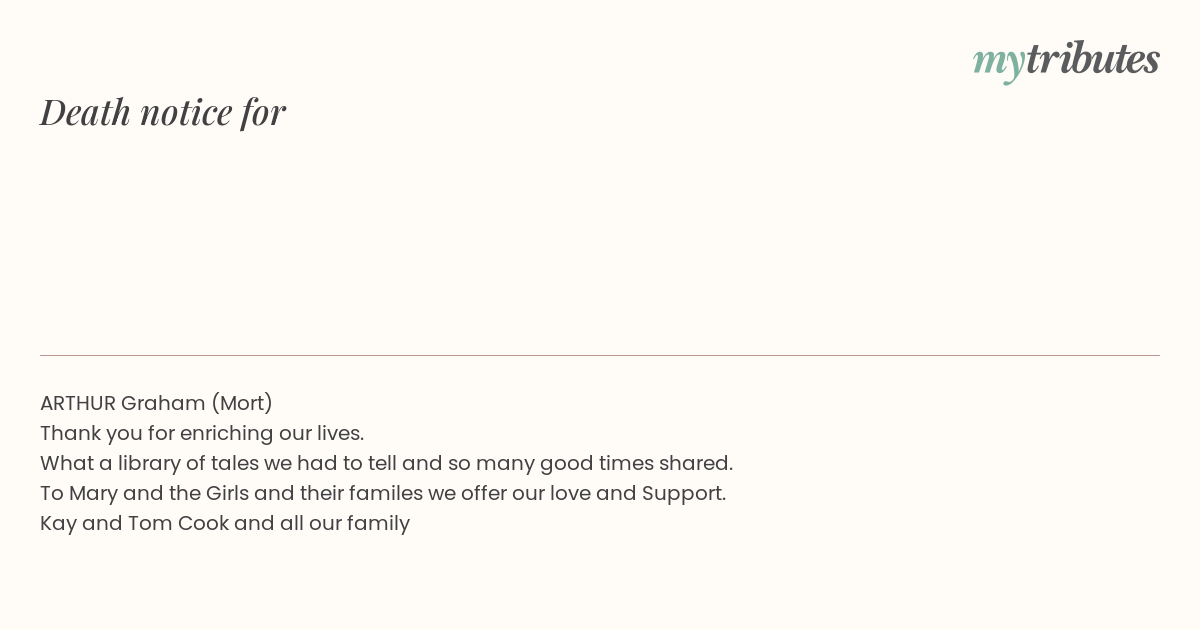Click the capitalized word "ARTHUR"
The image size is (1200, 630).
tap(78, 403)
